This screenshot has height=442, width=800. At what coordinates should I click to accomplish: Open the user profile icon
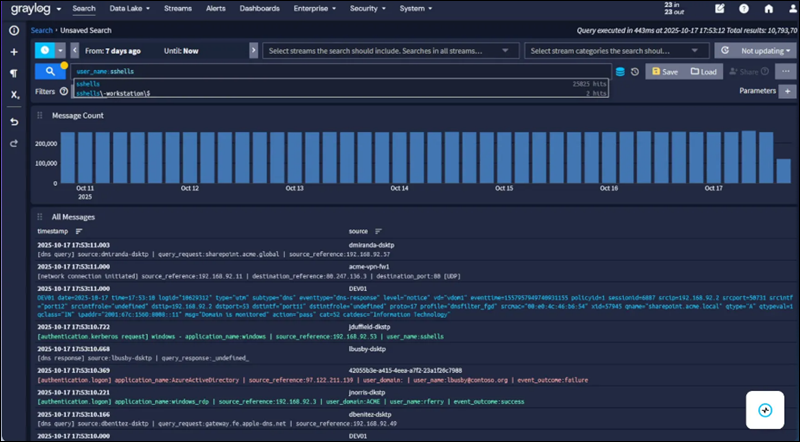coord(792,9)
